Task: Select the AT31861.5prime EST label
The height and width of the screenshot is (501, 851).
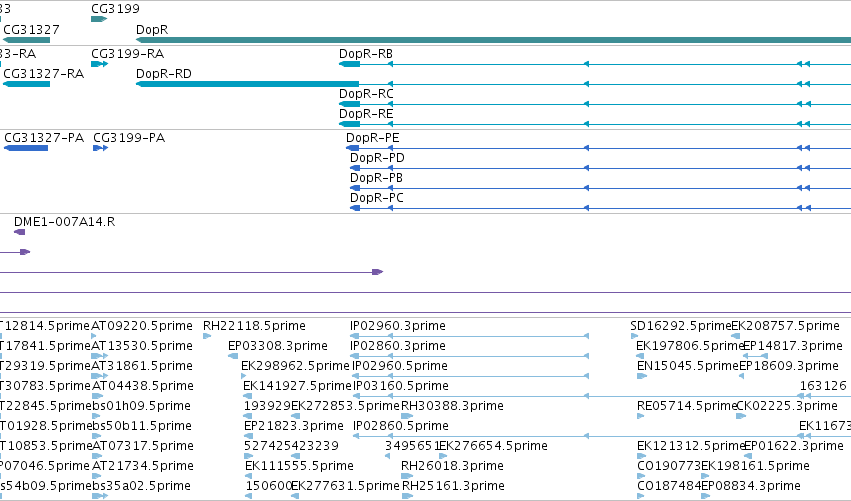Action: pos(142,366)
